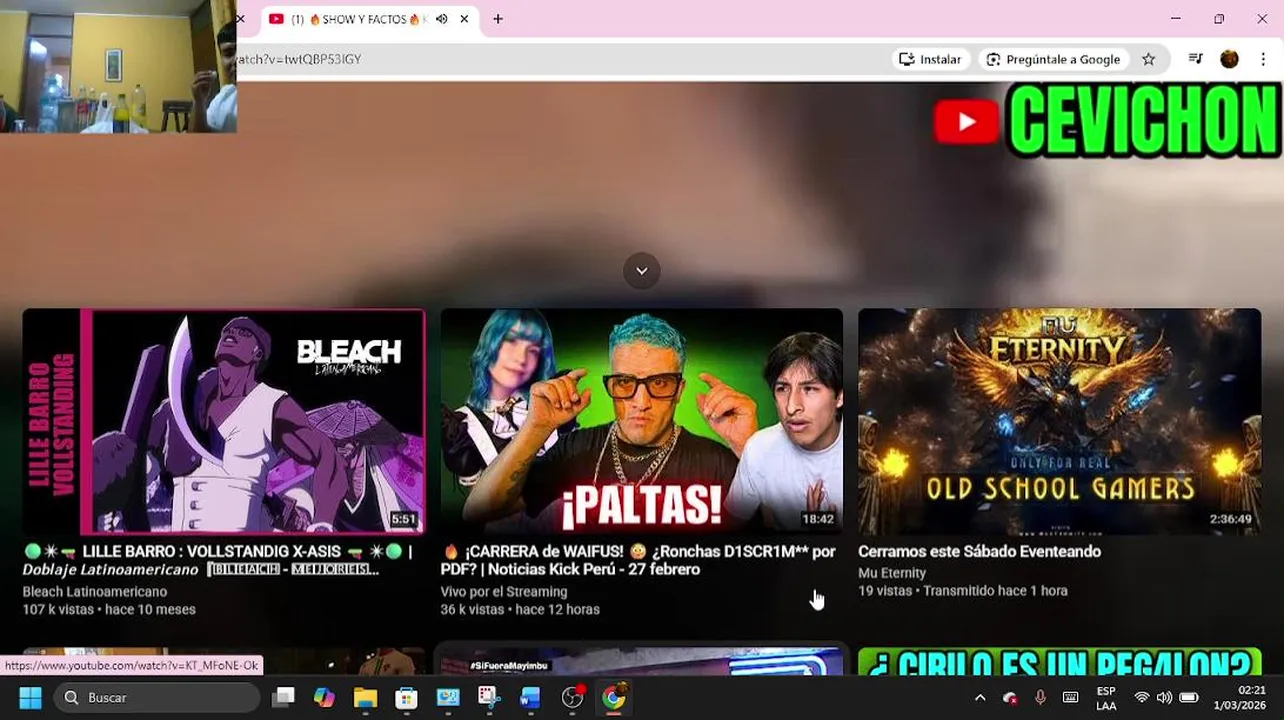Collapse using the down chevron button

coord(642,271)
